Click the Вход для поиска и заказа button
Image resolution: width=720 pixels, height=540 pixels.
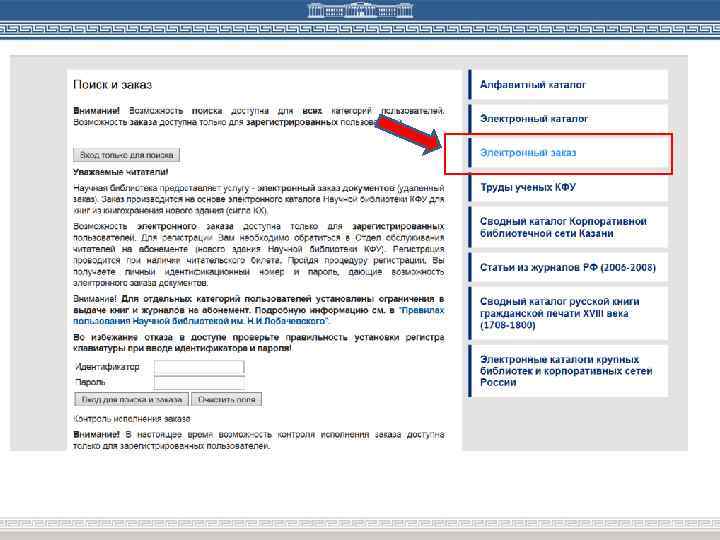132,399
